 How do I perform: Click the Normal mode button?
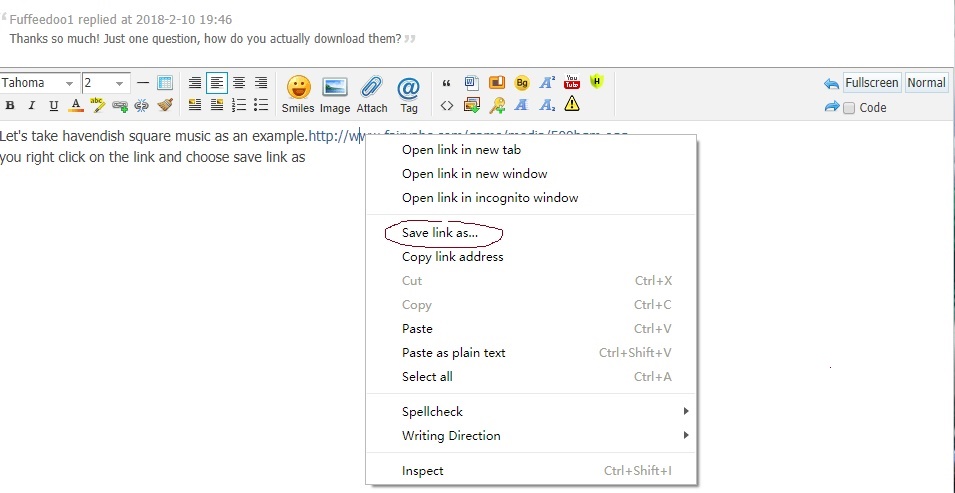coord(926,83)
